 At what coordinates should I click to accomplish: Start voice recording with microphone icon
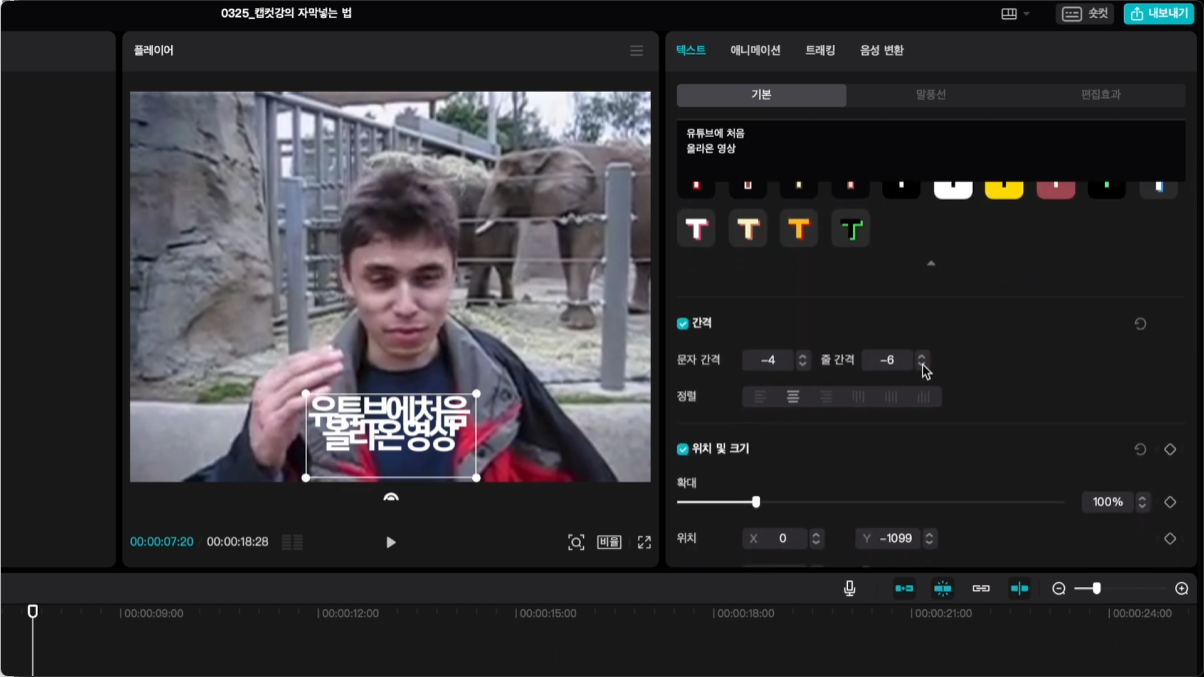849,589
